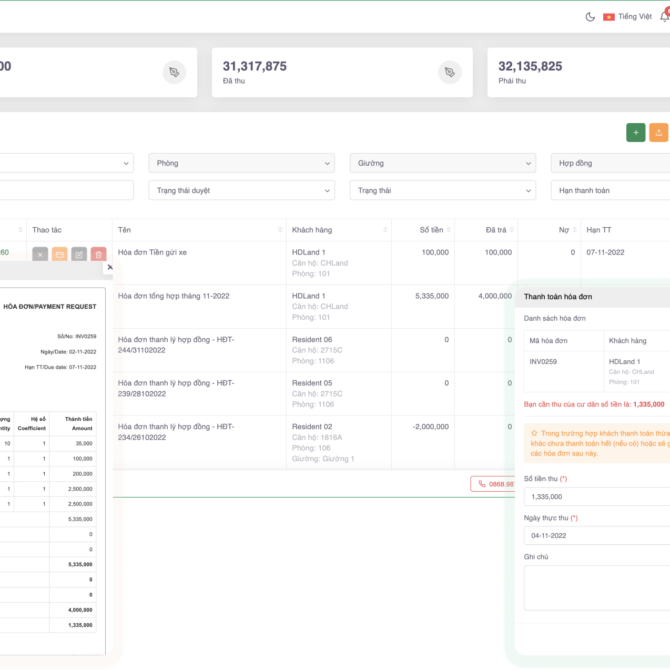
Task: Click the pen icon on the Đã thu card
Action: point(450,72)
